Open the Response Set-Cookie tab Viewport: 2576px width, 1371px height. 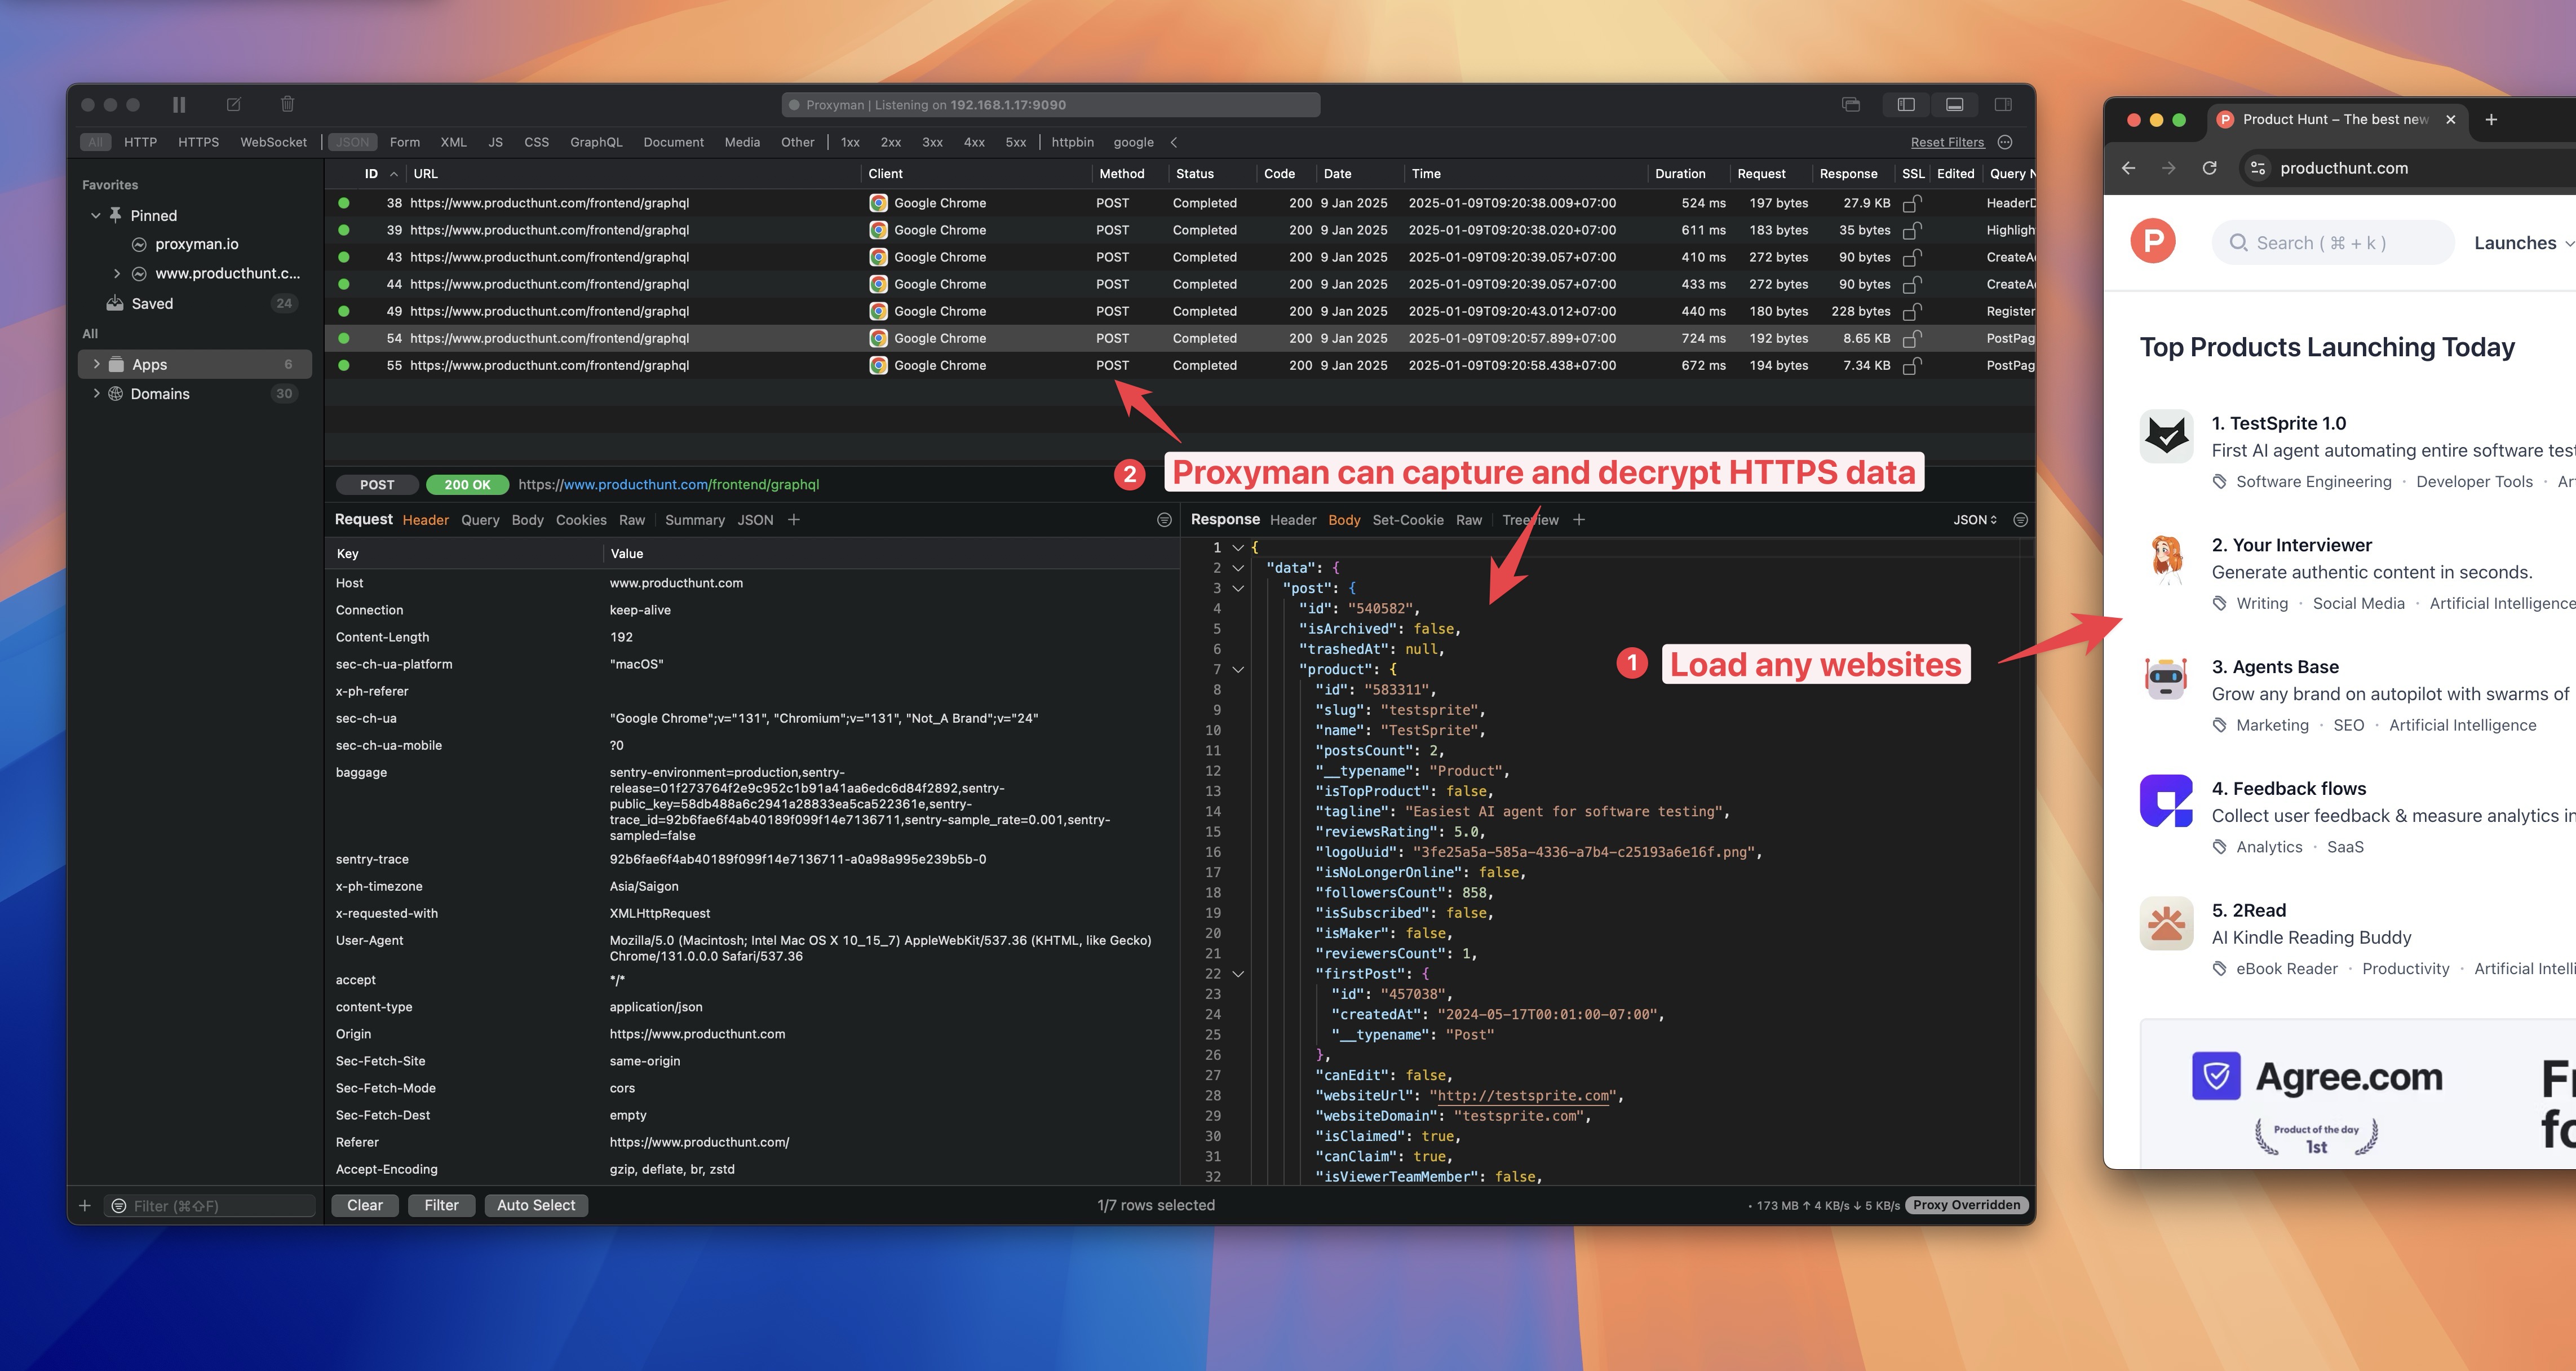[x=1407, y=520]
